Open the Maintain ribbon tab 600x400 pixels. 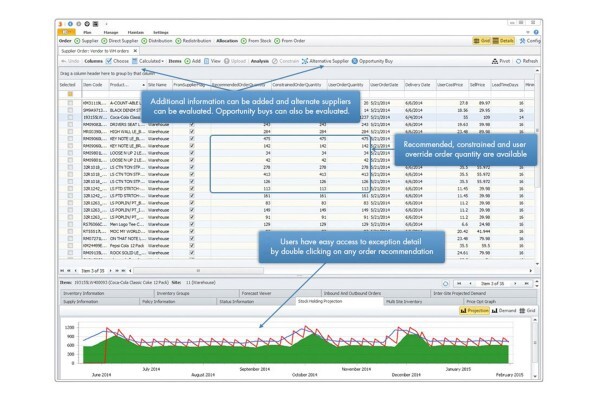135,33
